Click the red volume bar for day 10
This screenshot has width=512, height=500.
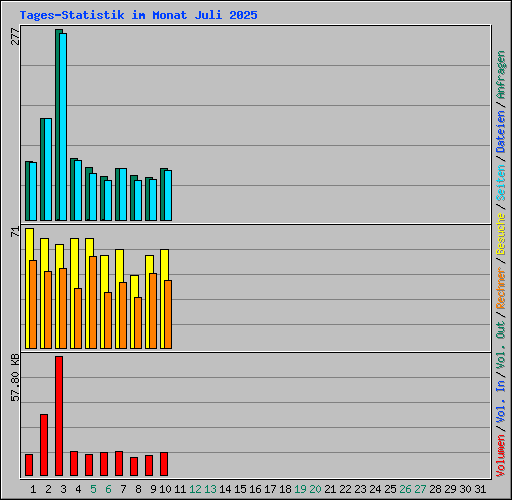(164, 464)
